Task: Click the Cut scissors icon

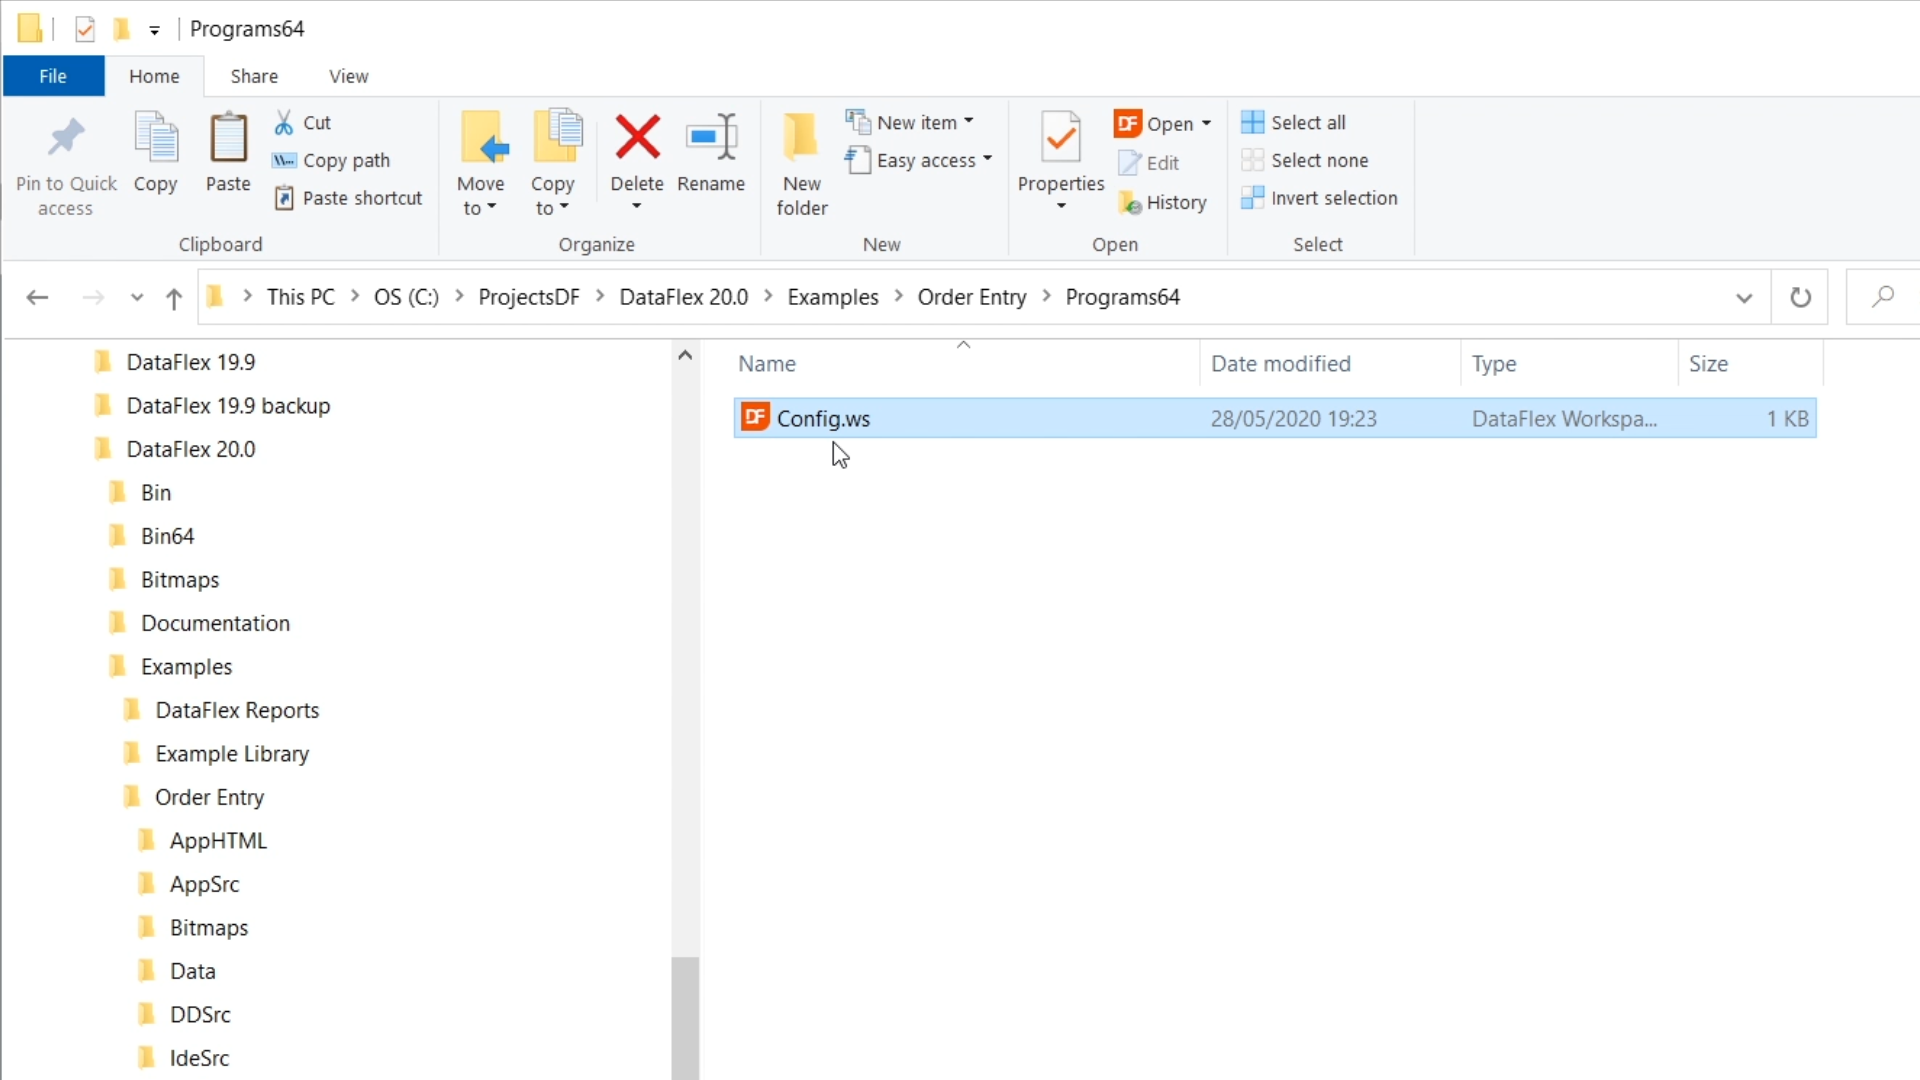Action: click(x=284, y=122)
